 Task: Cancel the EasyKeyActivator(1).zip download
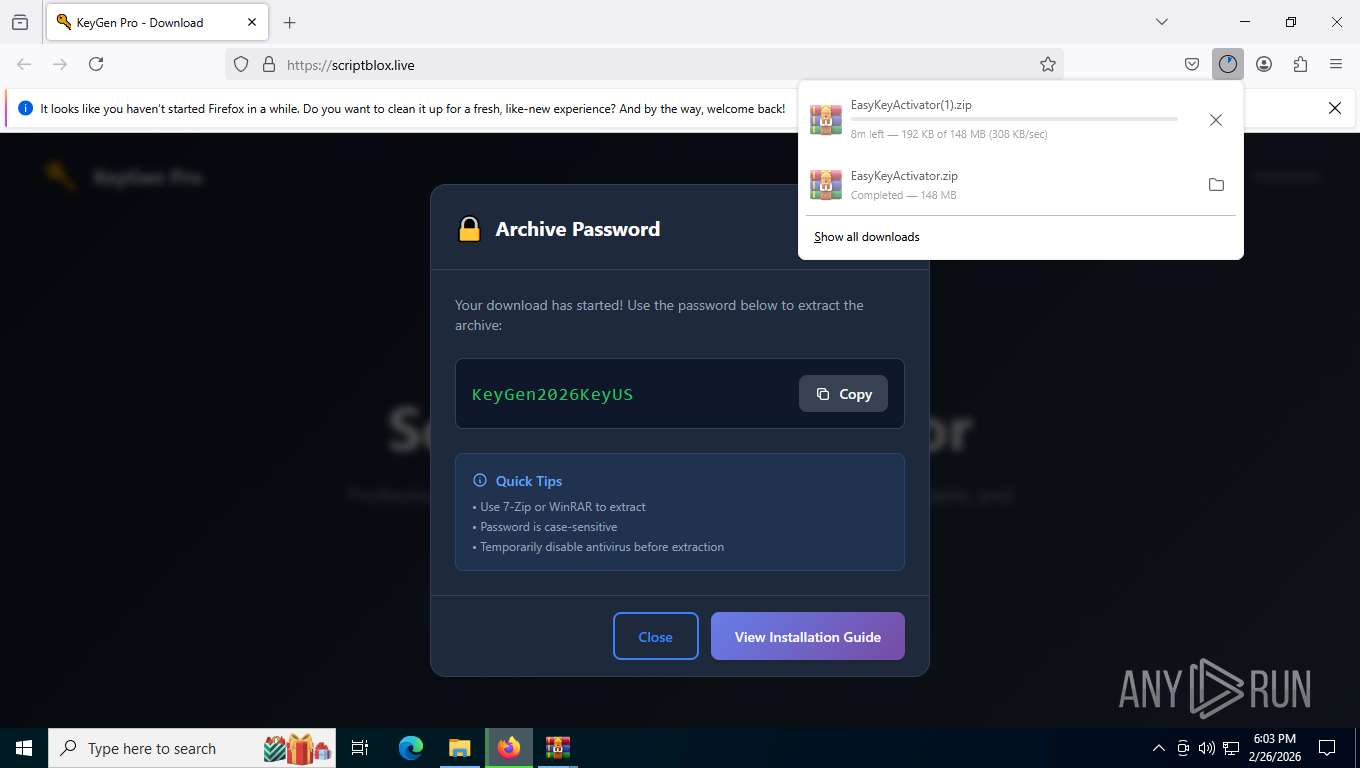(1216, 120)
